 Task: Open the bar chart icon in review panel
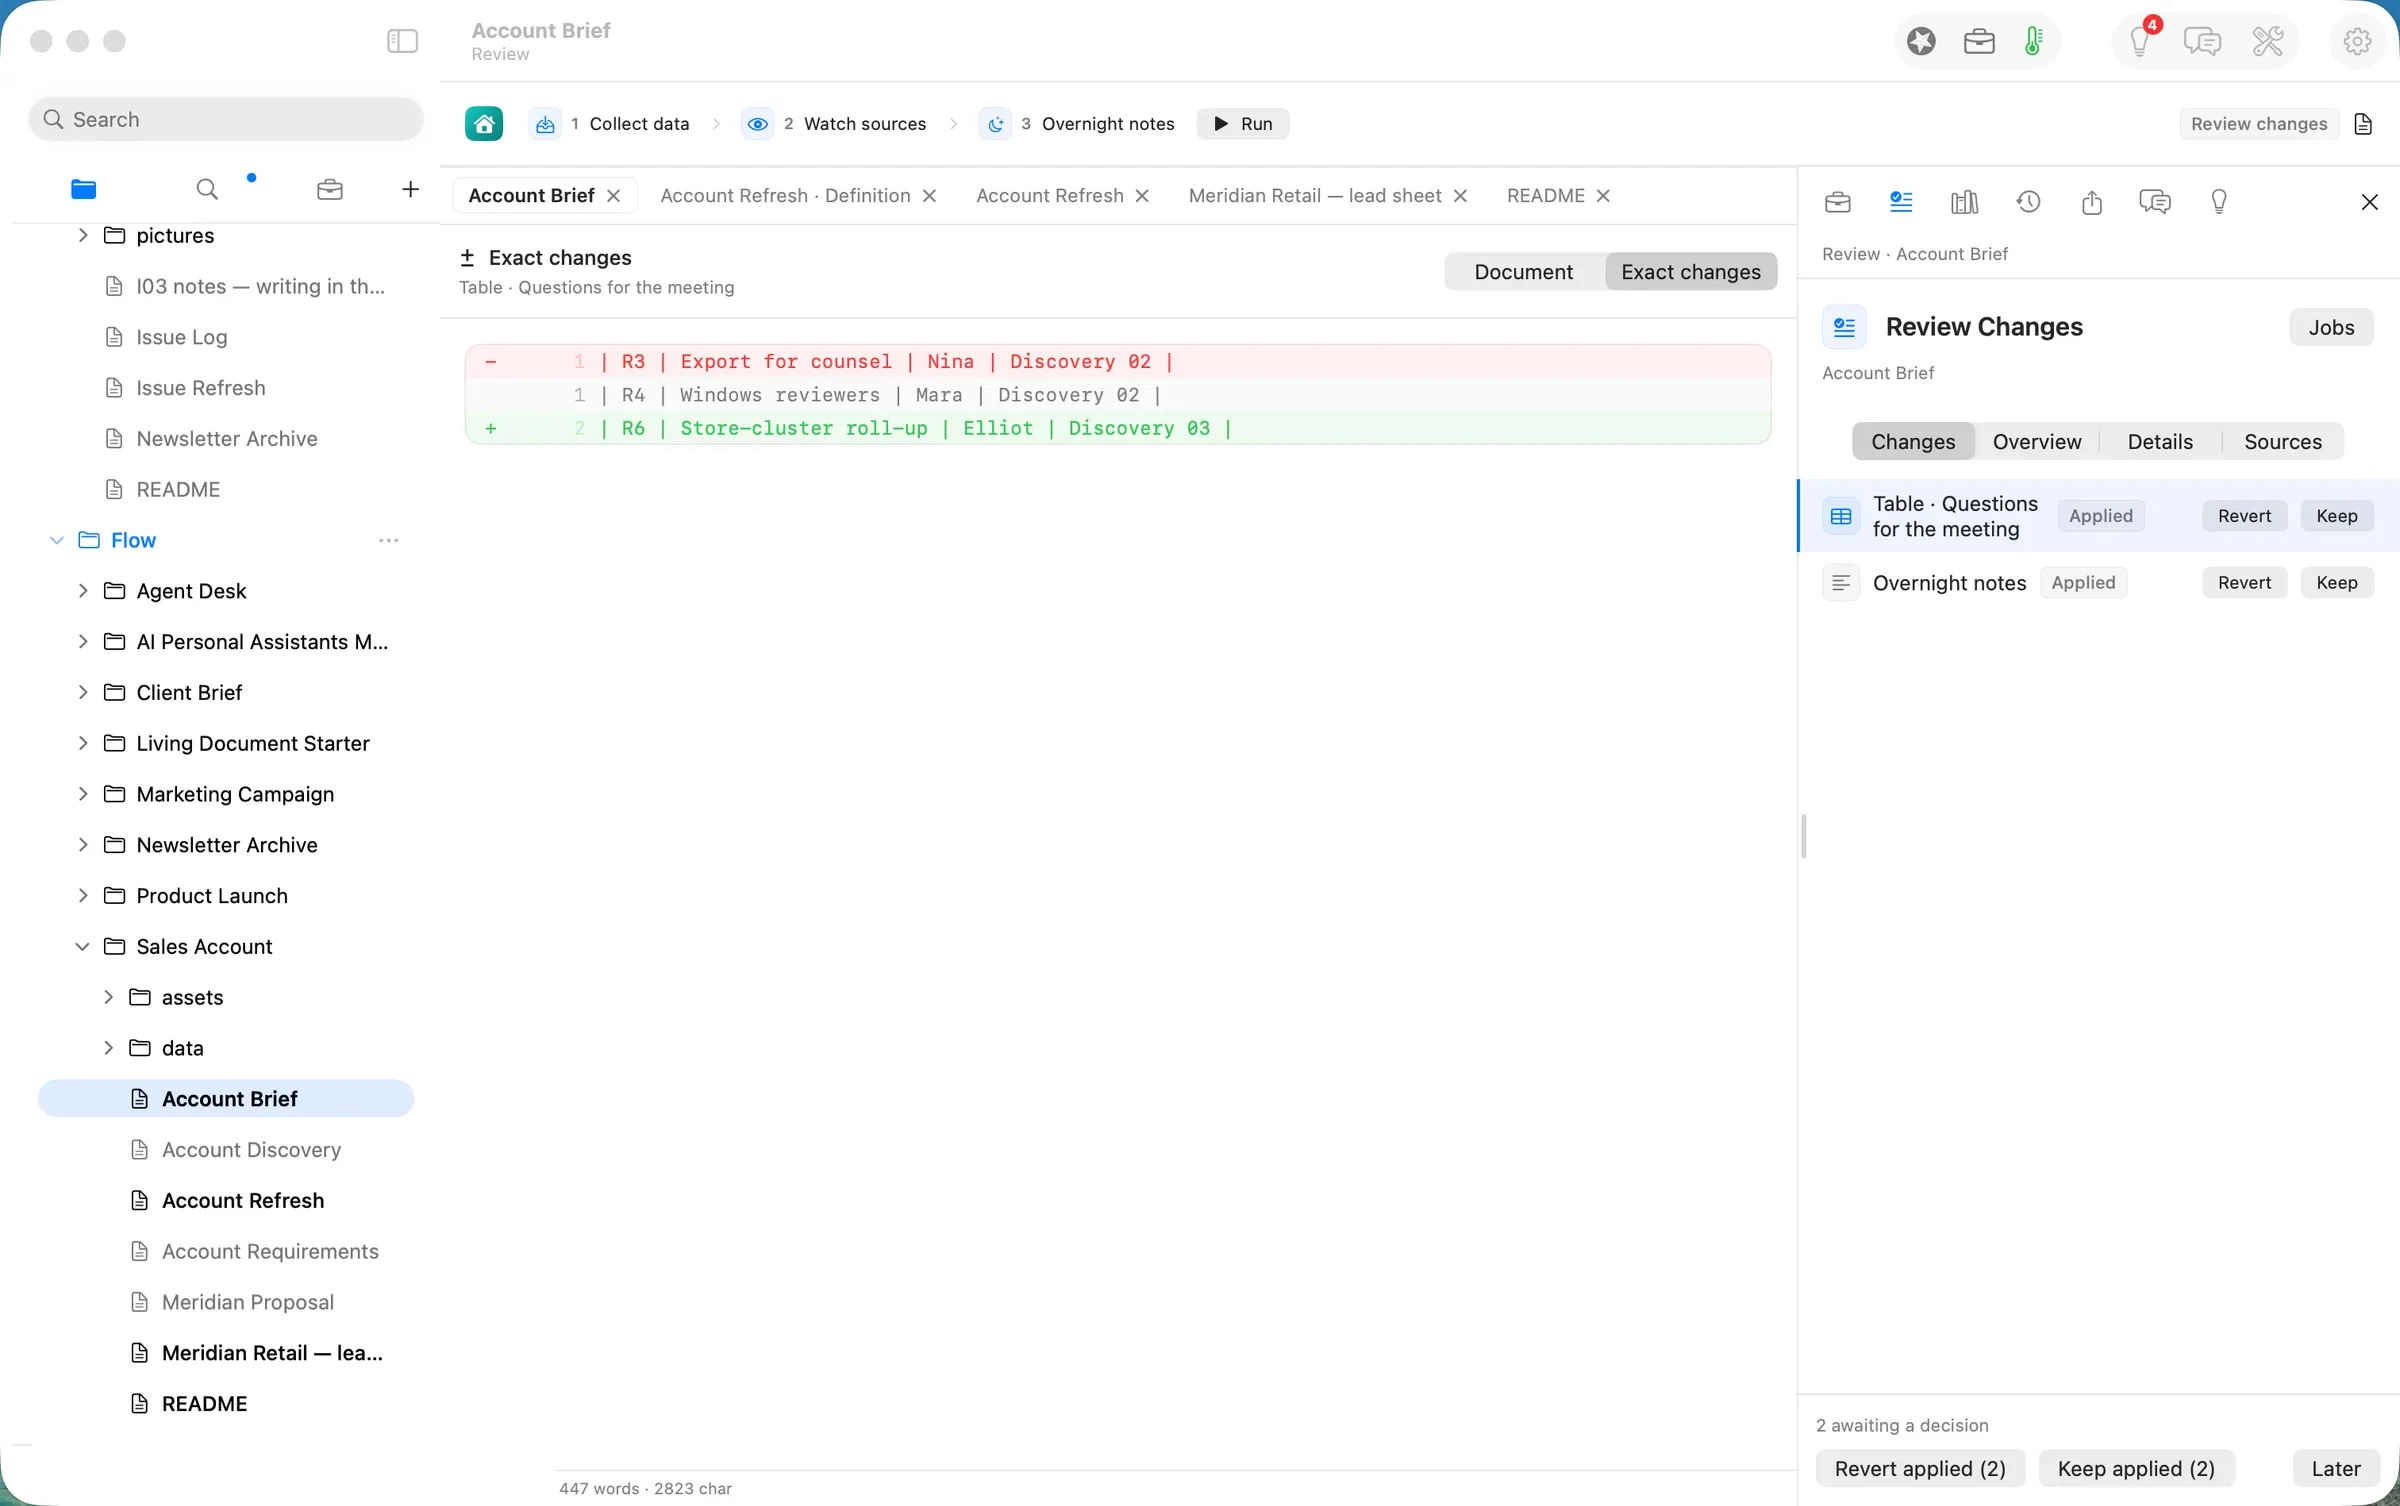coord(1964,202)
